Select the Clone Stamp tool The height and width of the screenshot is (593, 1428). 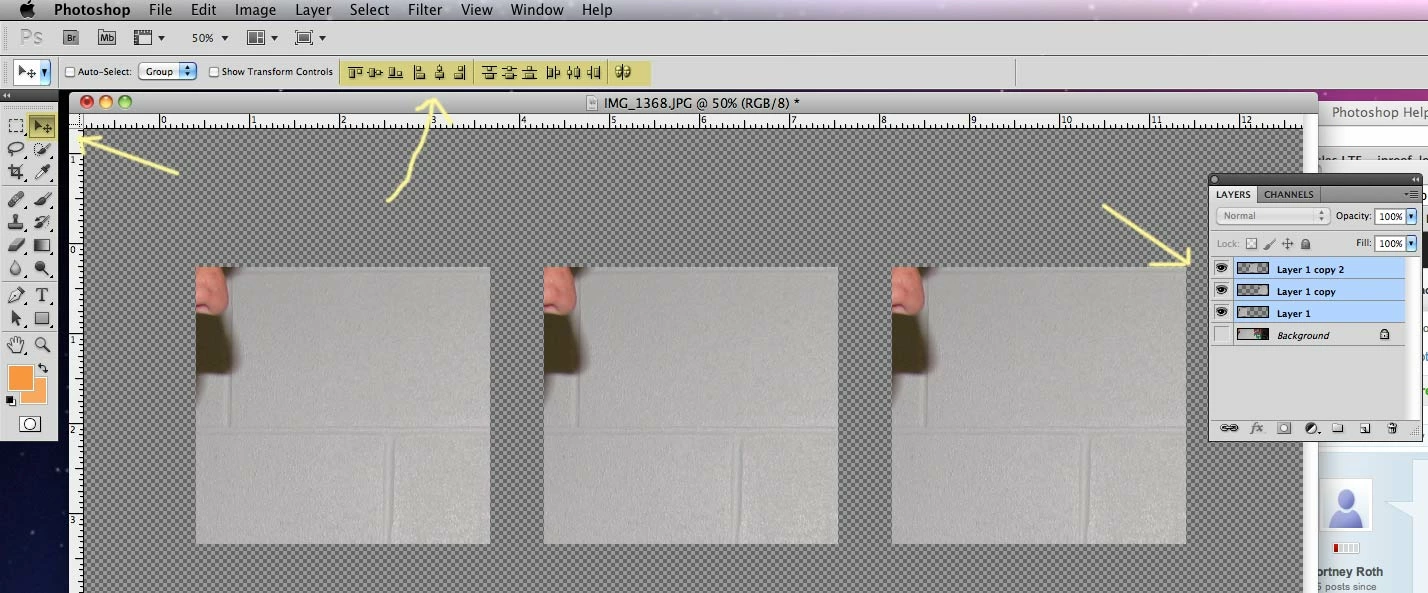[16, 222]
